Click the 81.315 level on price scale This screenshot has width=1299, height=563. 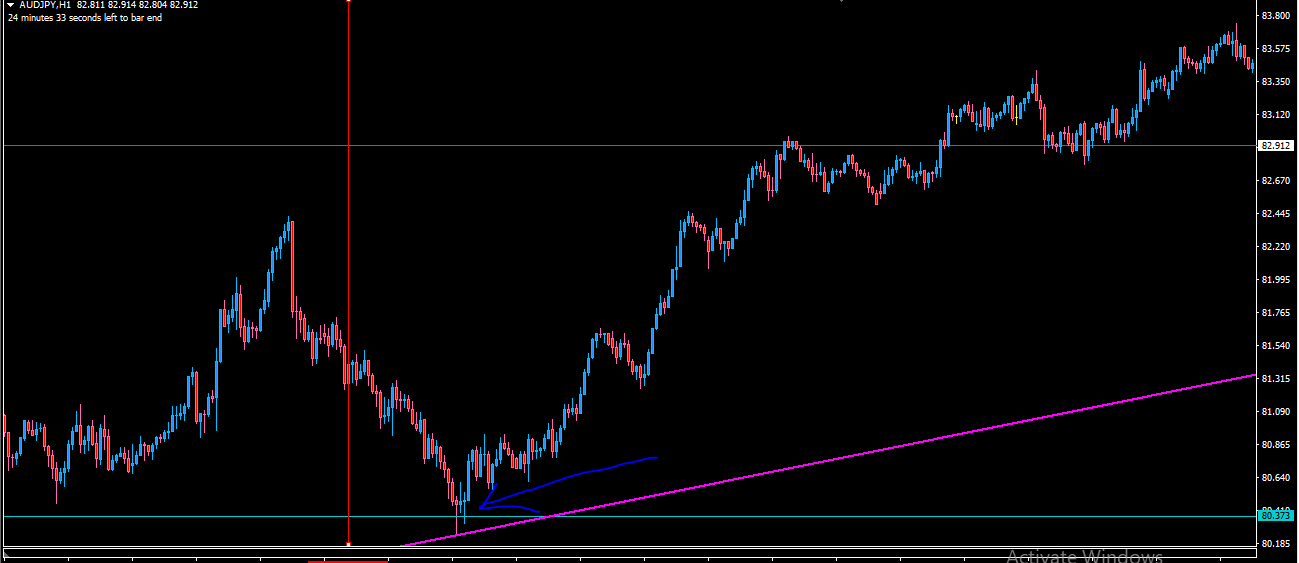[x=1275, y=379]
